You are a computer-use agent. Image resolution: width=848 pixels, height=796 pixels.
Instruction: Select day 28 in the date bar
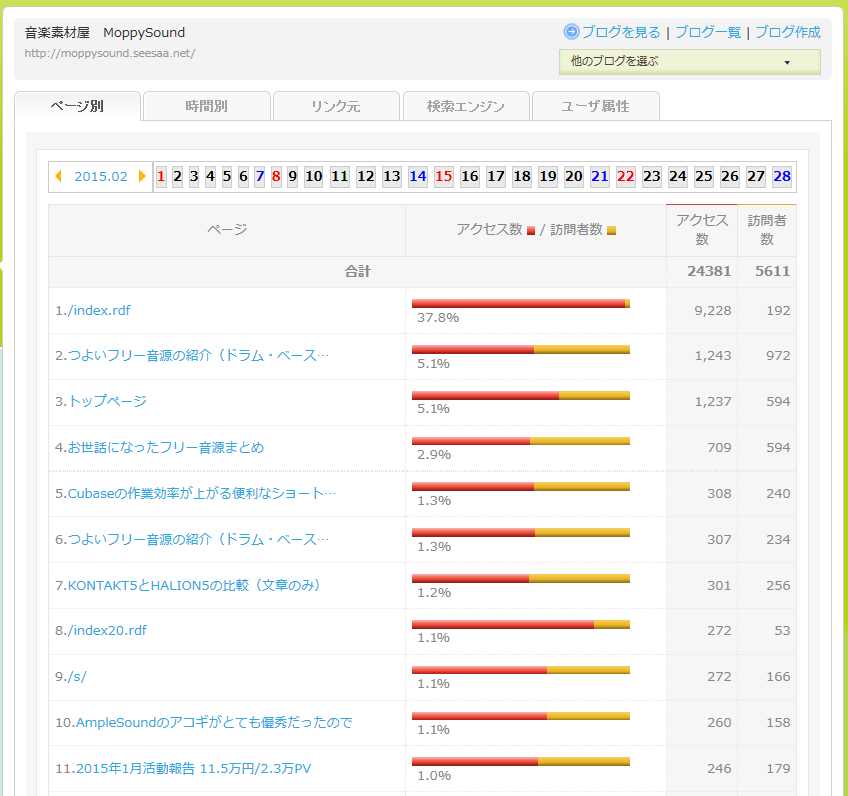pos(782,177)
